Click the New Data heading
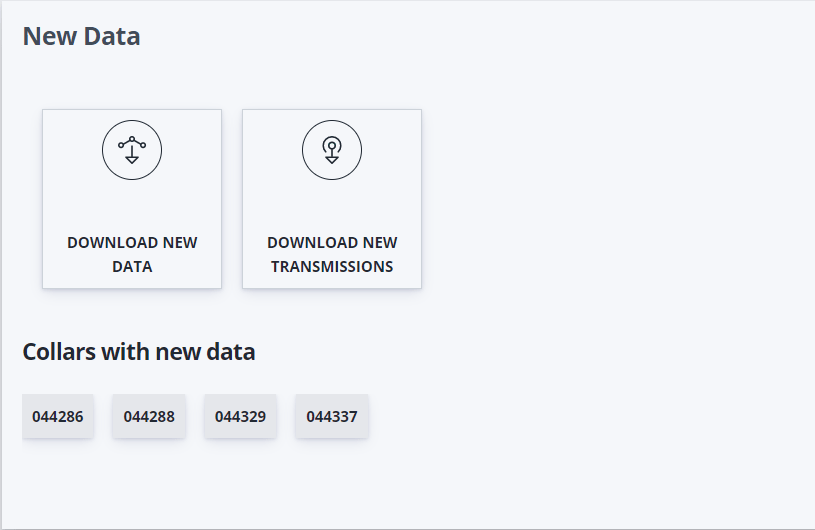The width and height of the screenshot is (815, 530). click(81, 37)
